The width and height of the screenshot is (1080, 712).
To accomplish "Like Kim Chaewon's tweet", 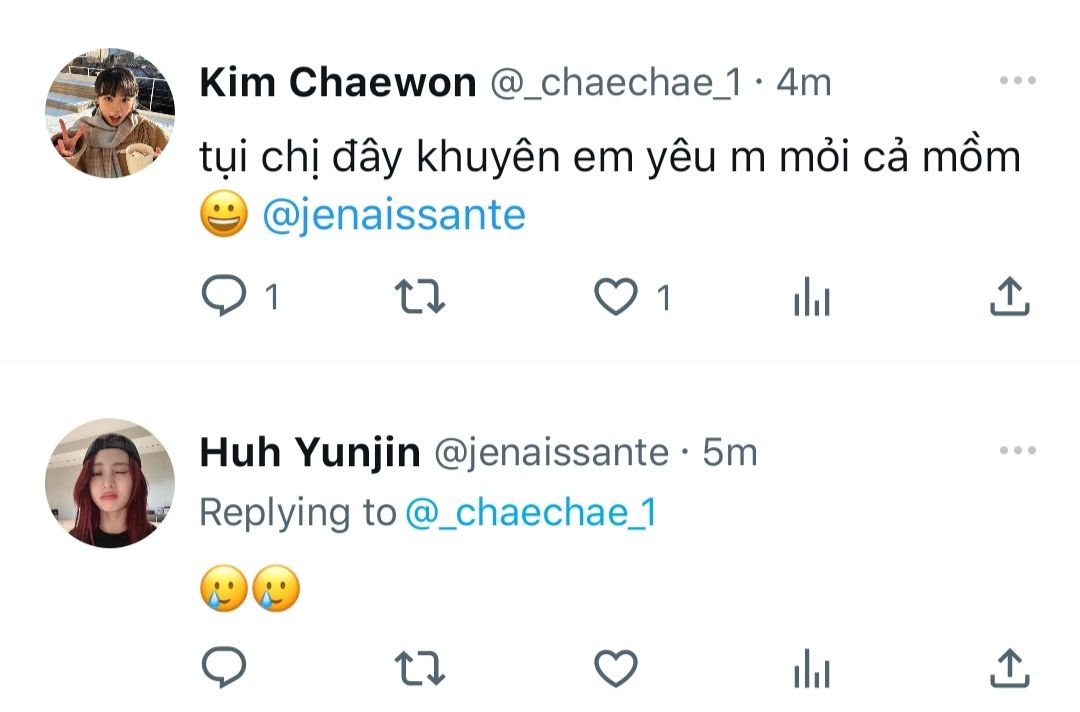I will (616, 297).
